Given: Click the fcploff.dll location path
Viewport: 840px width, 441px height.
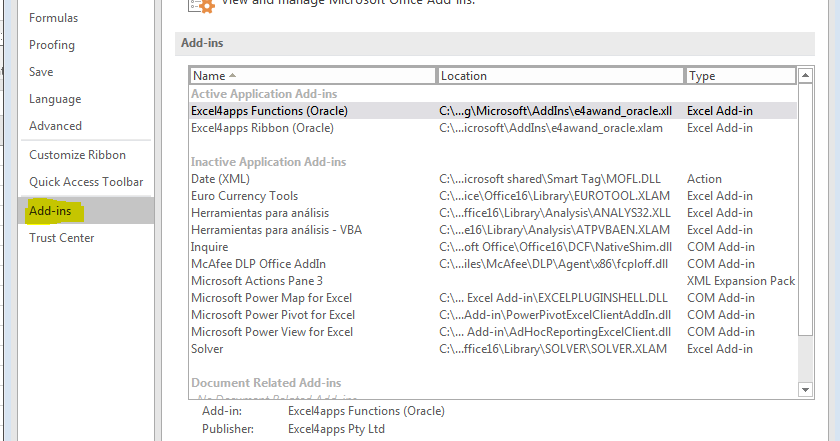Looking at the screenshot, I should click(553, 264).
